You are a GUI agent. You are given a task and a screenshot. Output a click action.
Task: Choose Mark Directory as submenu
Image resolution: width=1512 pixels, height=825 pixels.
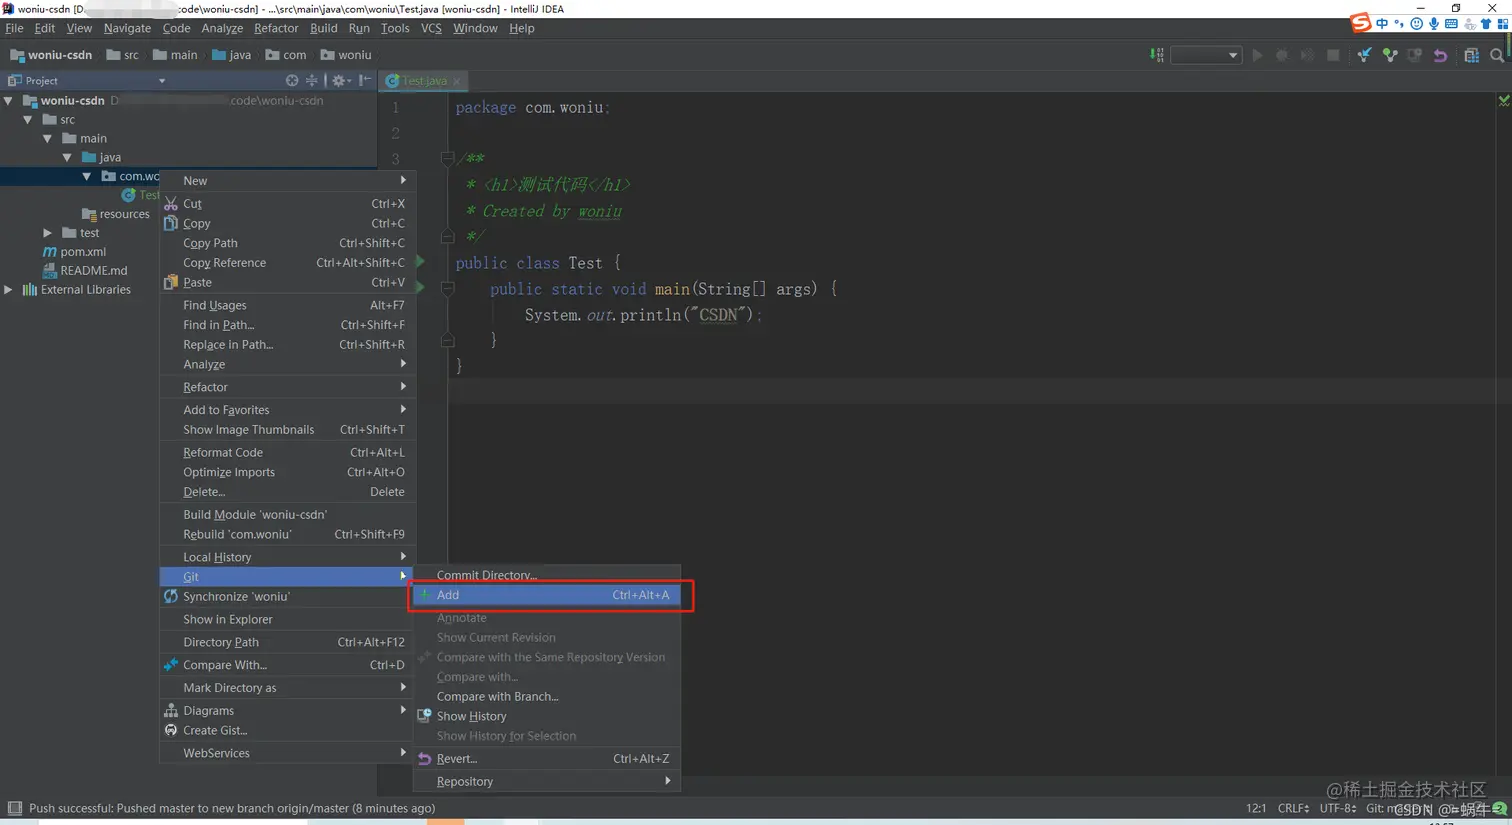pyautogui.click(x=288, y=688)
